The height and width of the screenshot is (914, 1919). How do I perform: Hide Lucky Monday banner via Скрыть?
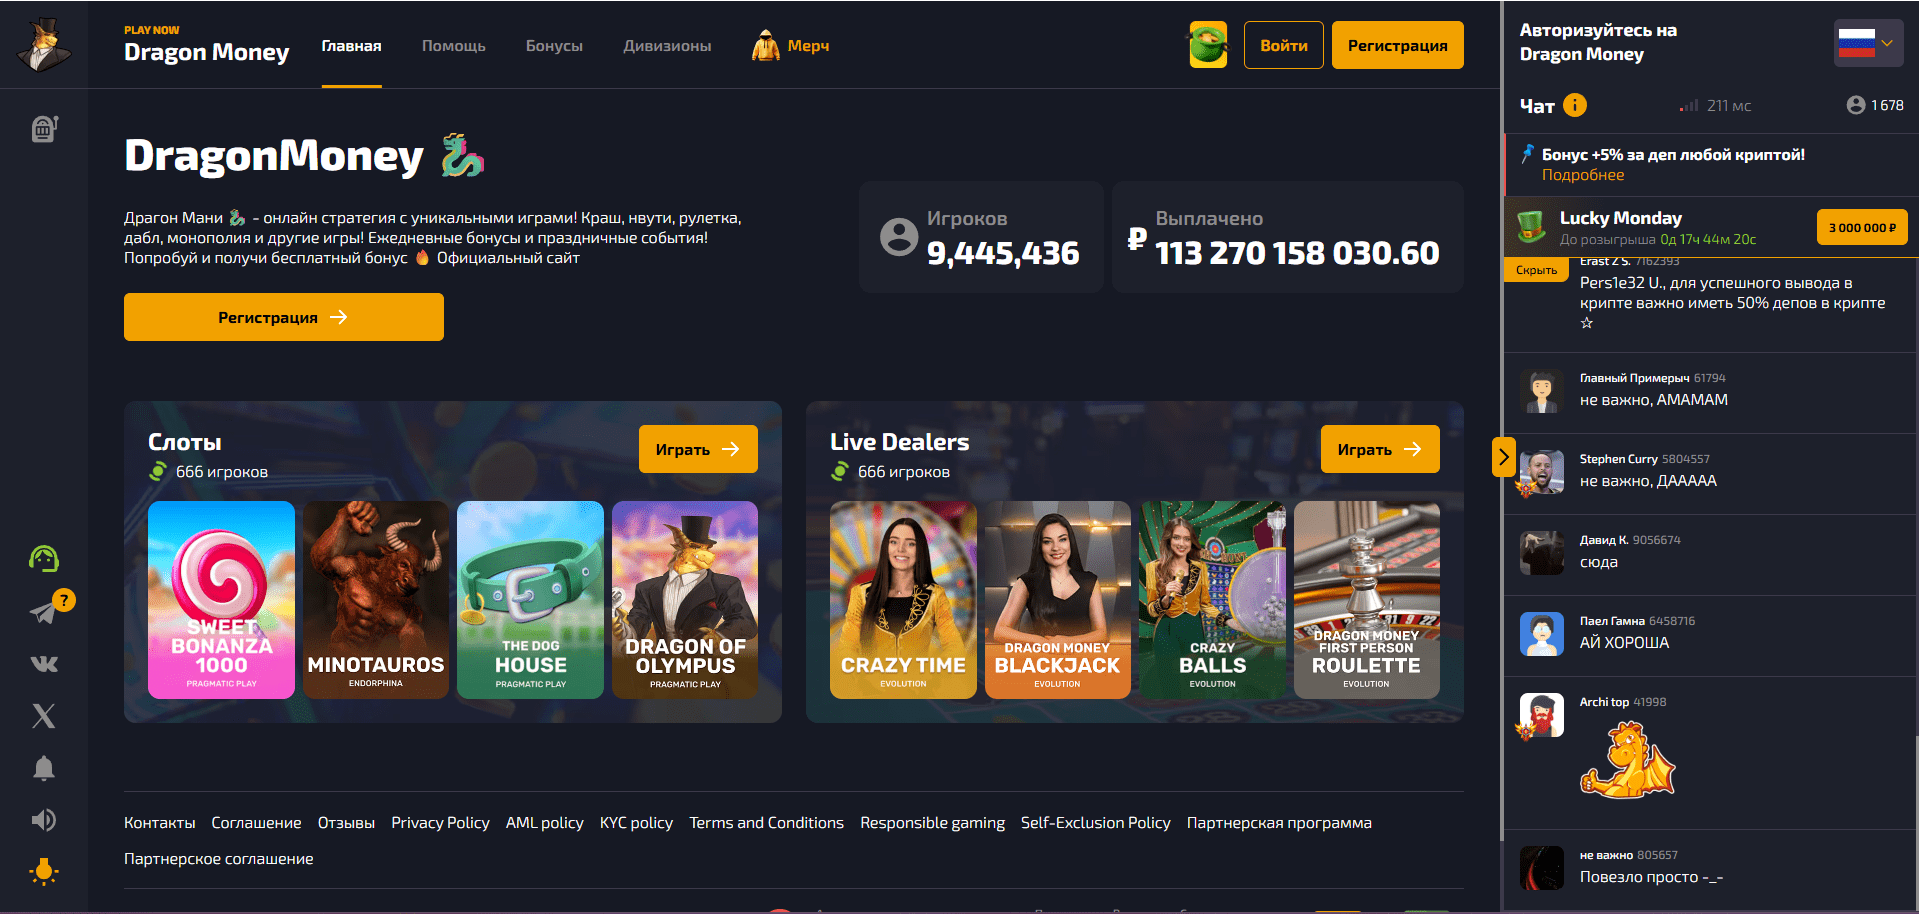click(1536, 270)
